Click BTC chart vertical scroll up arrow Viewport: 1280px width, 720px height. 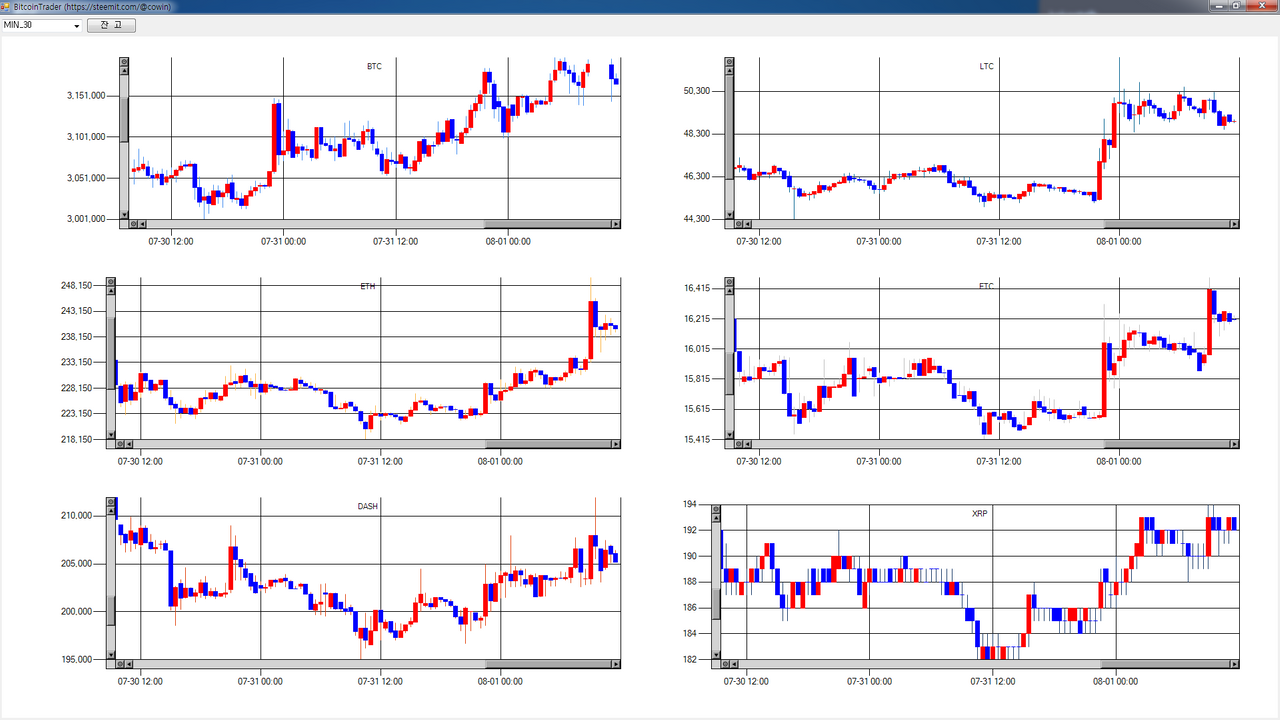click(x=125, y=72)
